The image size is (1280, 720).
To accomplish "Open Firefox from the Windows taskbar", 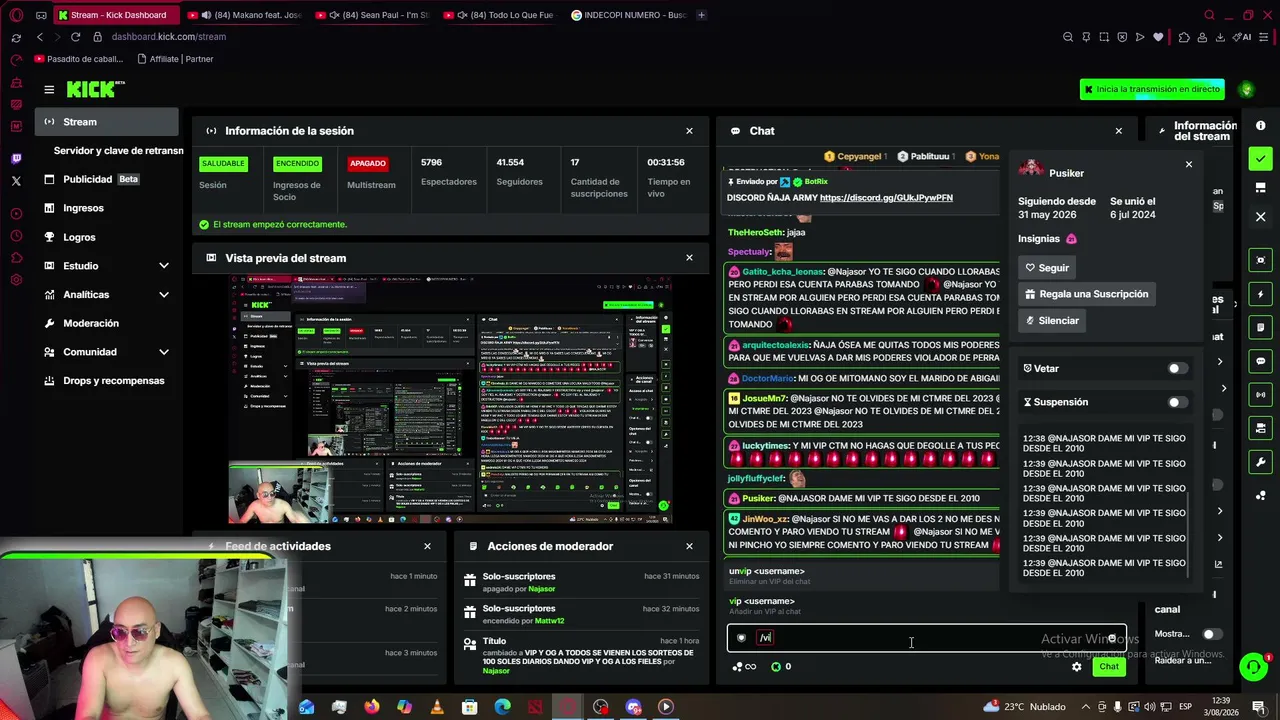I will pos(372,707).
